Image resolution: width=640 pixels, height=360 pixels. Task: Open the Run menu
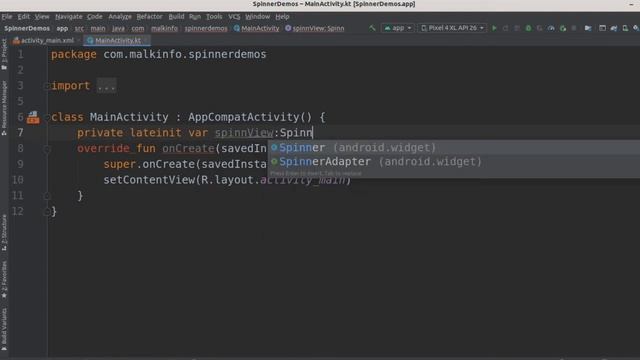pos(195,17)
